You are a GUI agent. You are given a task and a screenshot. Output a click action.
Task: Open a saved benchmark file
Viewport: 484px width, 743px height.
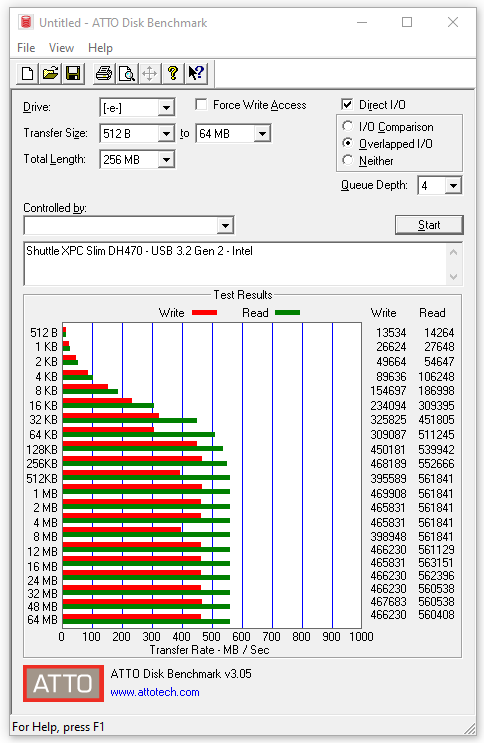(x=50, y=73)
